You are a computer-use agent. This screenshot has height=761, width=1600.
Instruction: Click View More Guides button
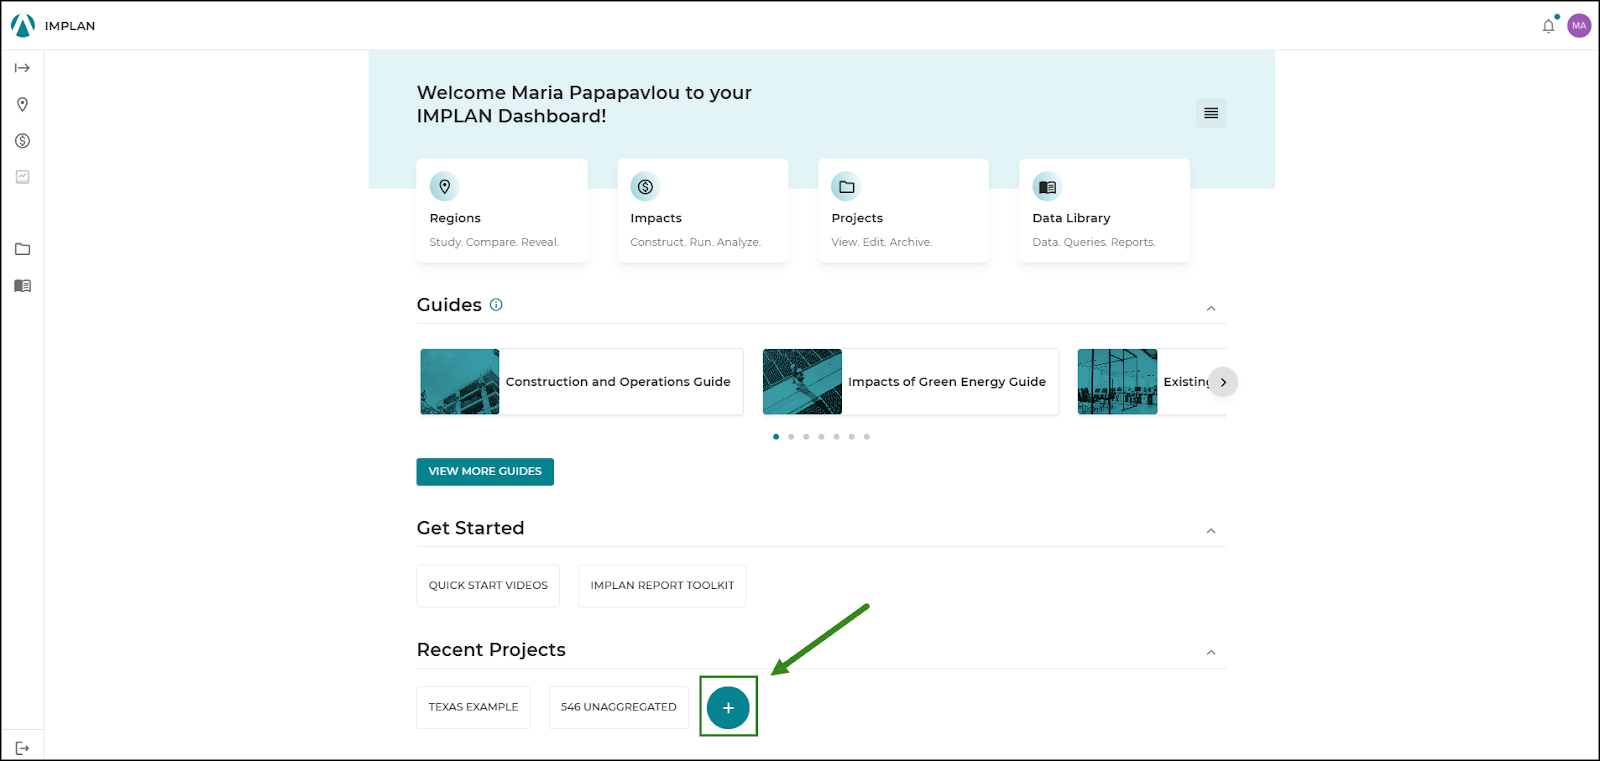[x=485, y=472]
